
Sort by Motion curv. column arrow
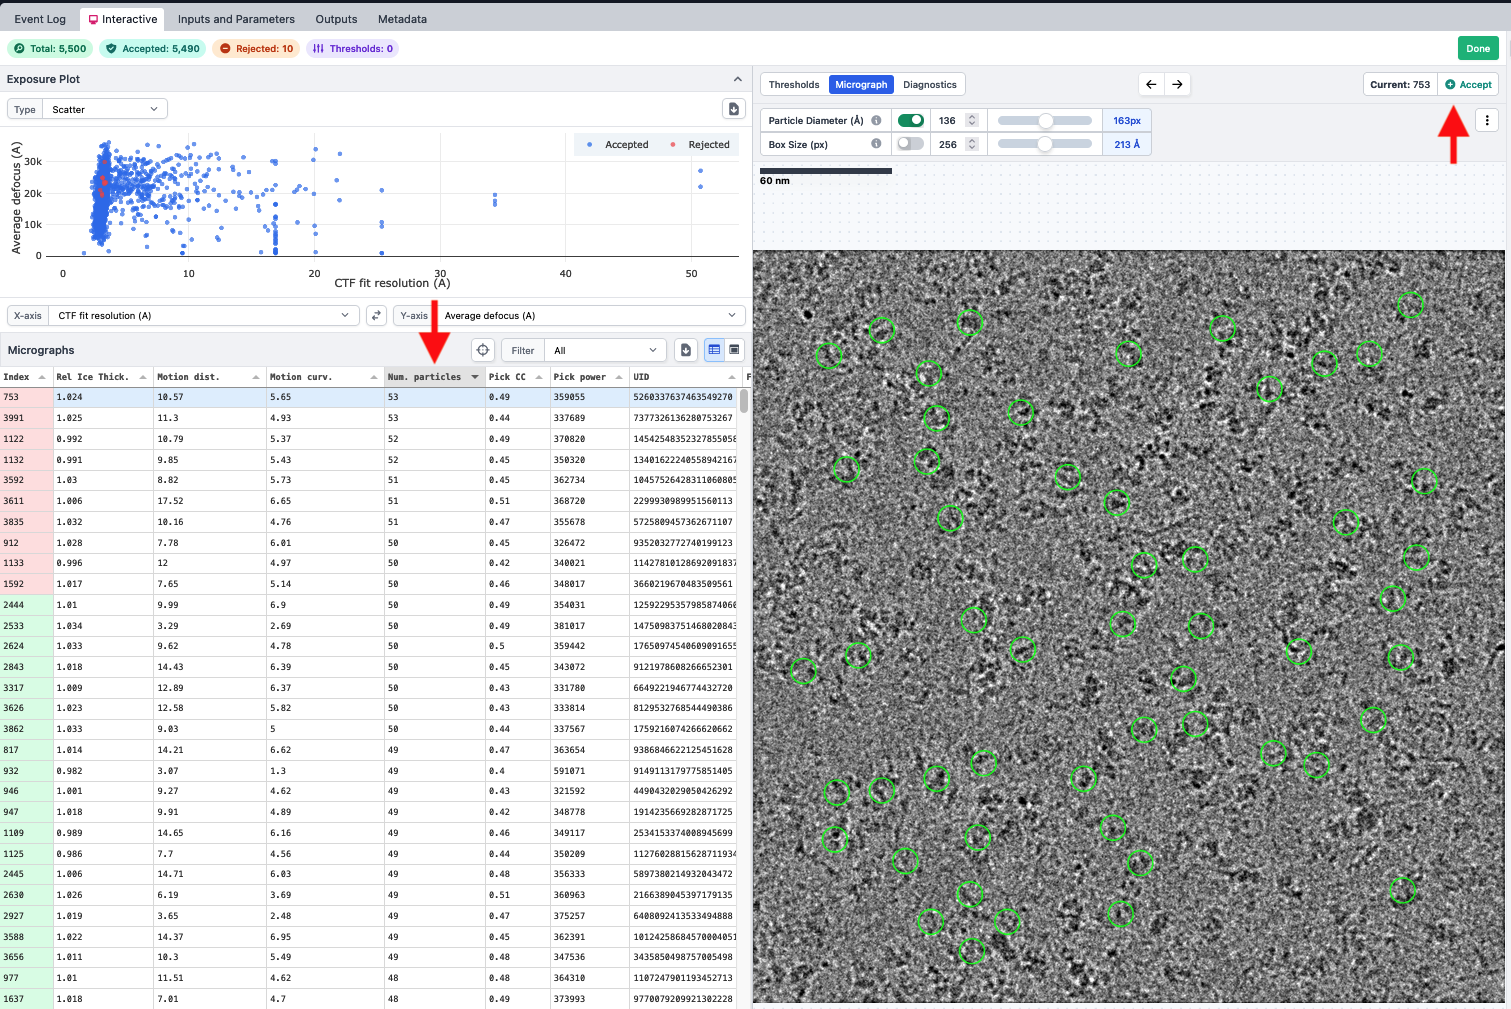coord(374,377)
